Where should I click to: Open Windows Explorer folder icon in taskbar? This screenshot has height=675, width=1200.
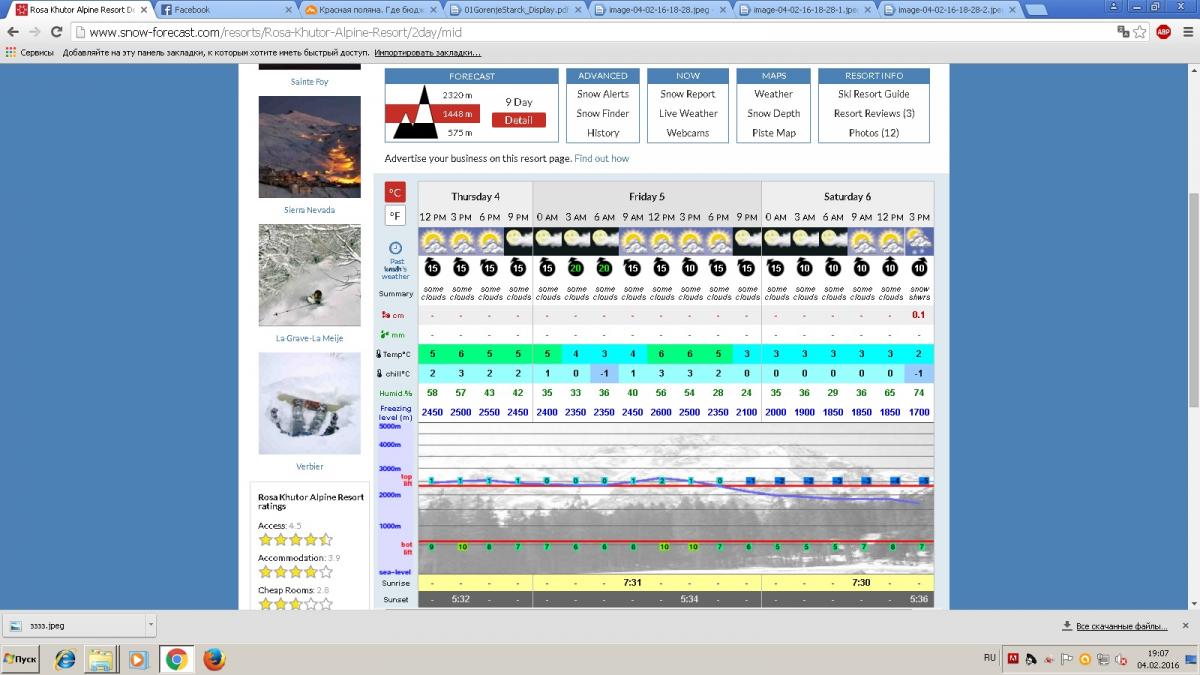pyautogui.click(x=101, y=659)
